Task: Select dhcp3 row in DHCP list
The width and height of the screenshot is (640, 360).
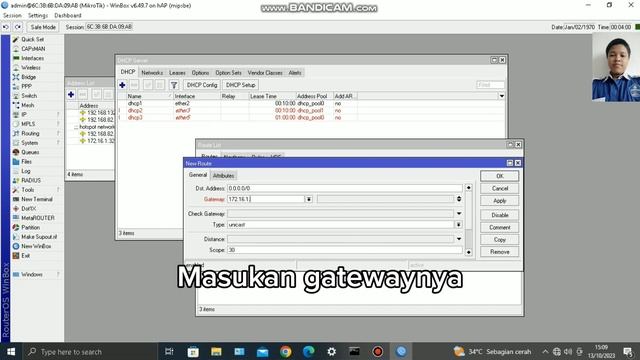Action: coord(310,118)
